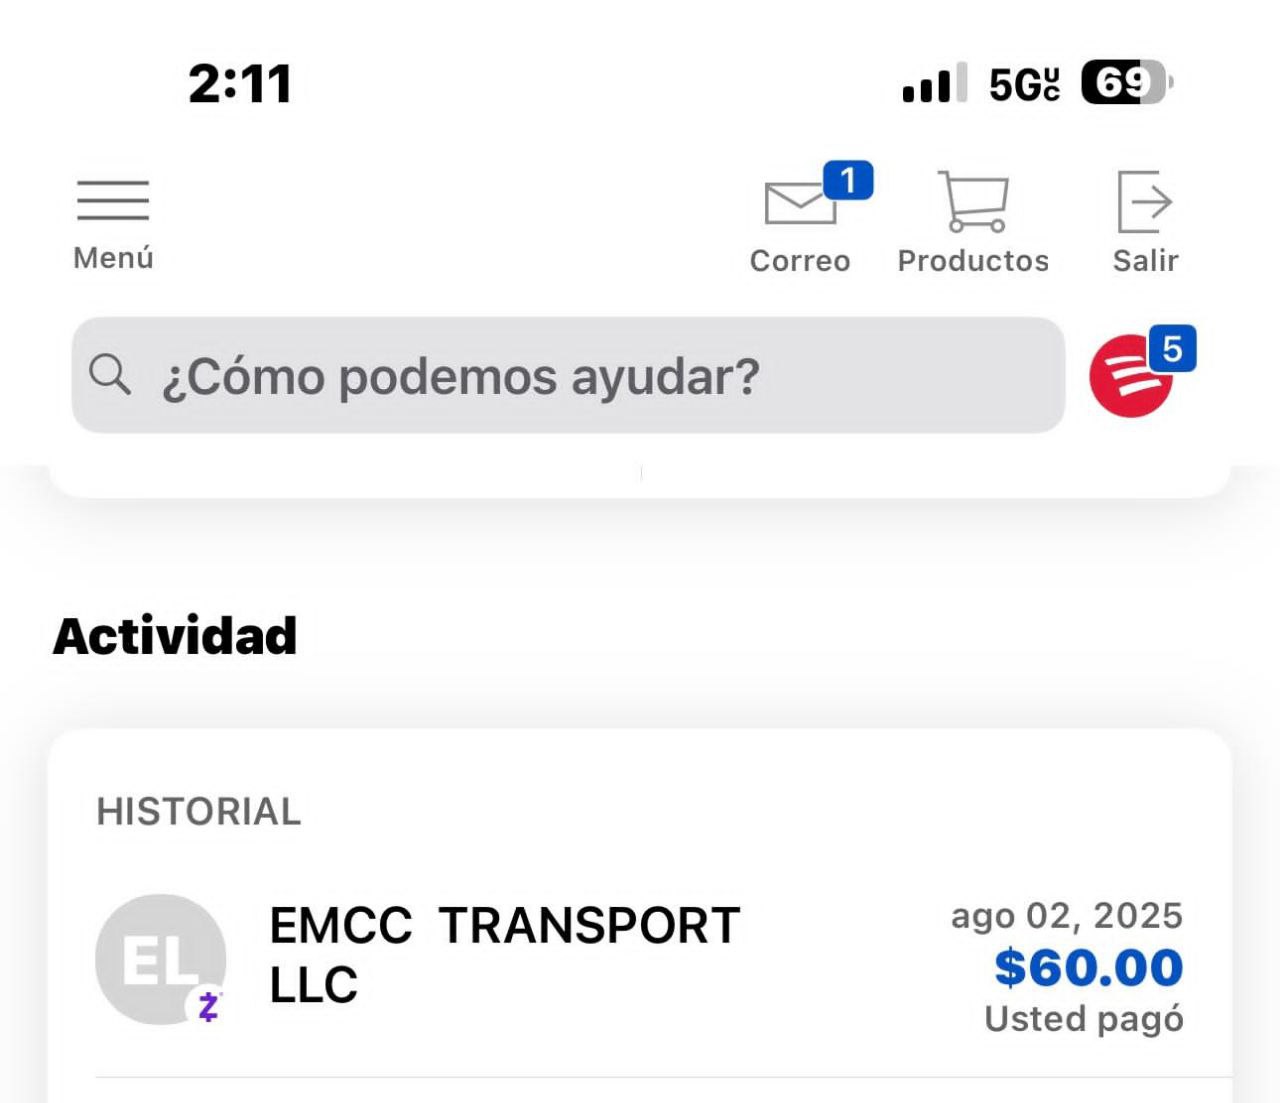Tap the battery indicator in status bar
Viewport: 1280px width, 1103px height.
(1126, 83)
